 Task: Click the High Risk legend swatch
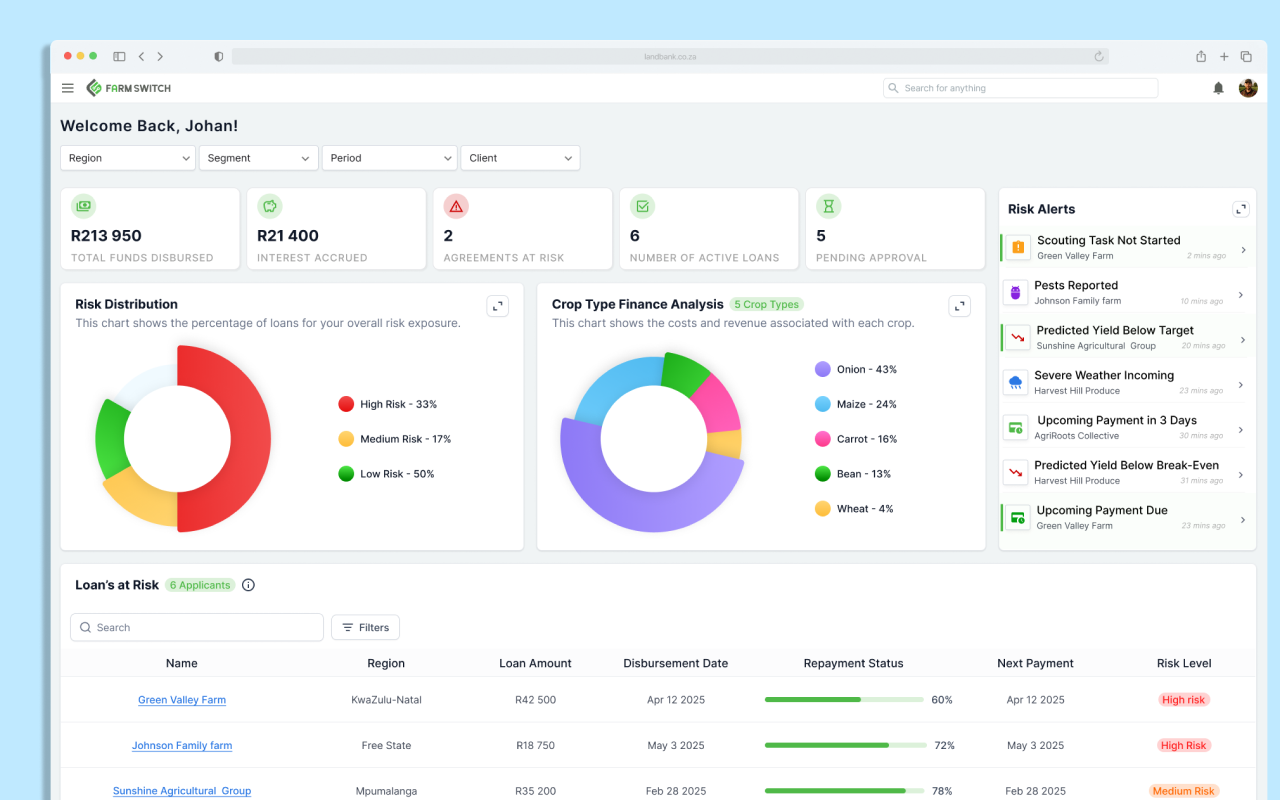[346, 404]
